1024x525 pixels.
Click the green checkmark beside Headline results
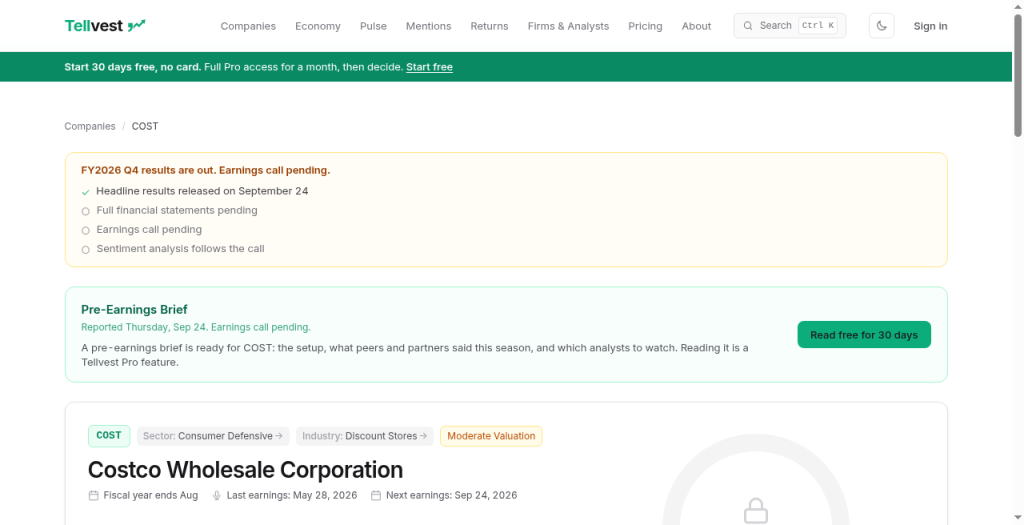click(x=86, y=192)
